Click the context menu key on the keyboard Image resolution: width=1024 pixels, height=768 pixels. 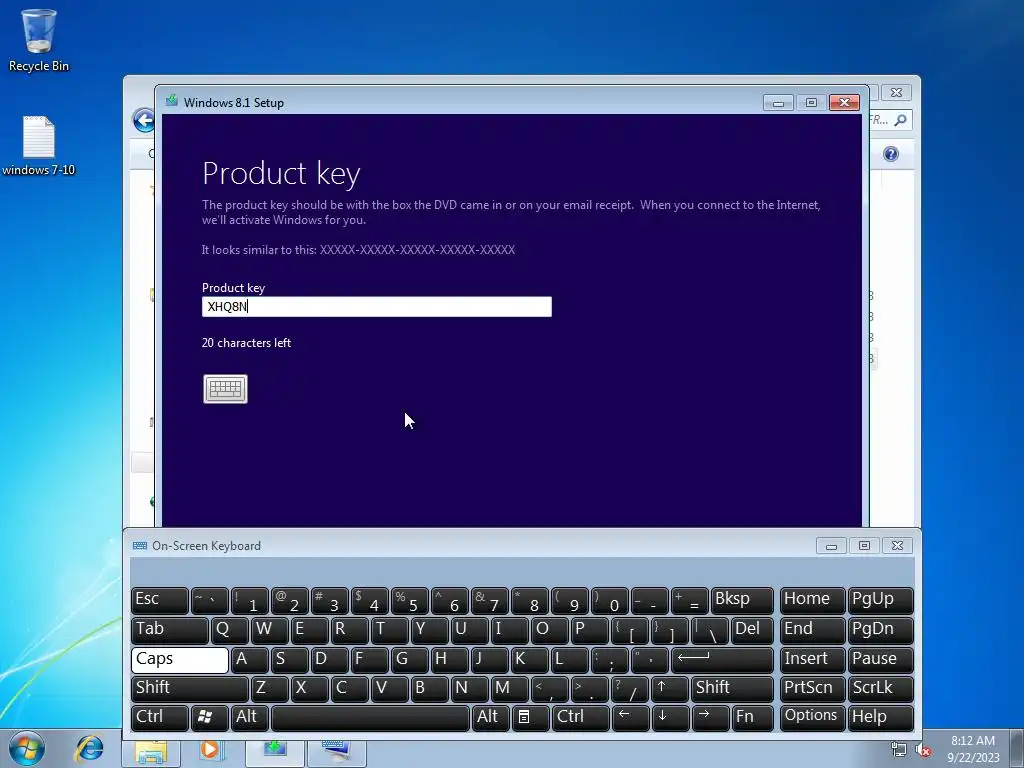pyautogui.click(x=530, y=718)
